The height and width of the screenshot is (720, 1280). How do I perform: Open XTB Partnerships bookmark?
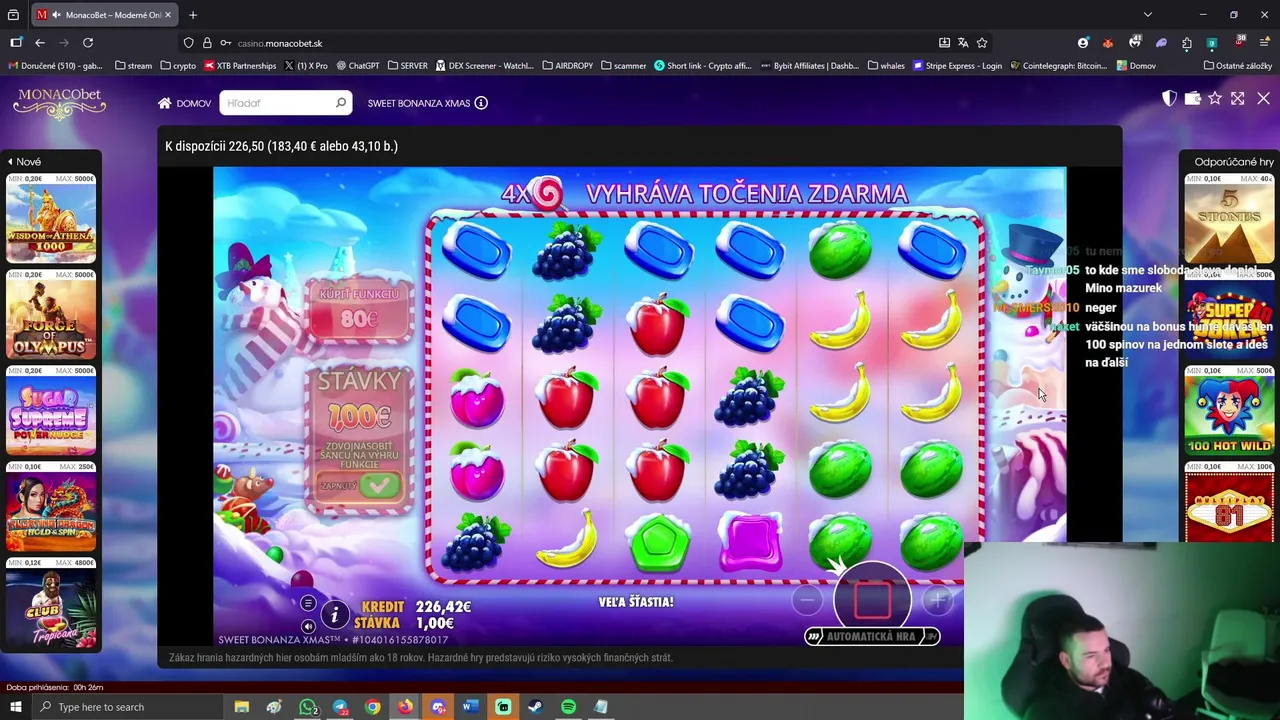pyautogui.click(x=240, y=66)
